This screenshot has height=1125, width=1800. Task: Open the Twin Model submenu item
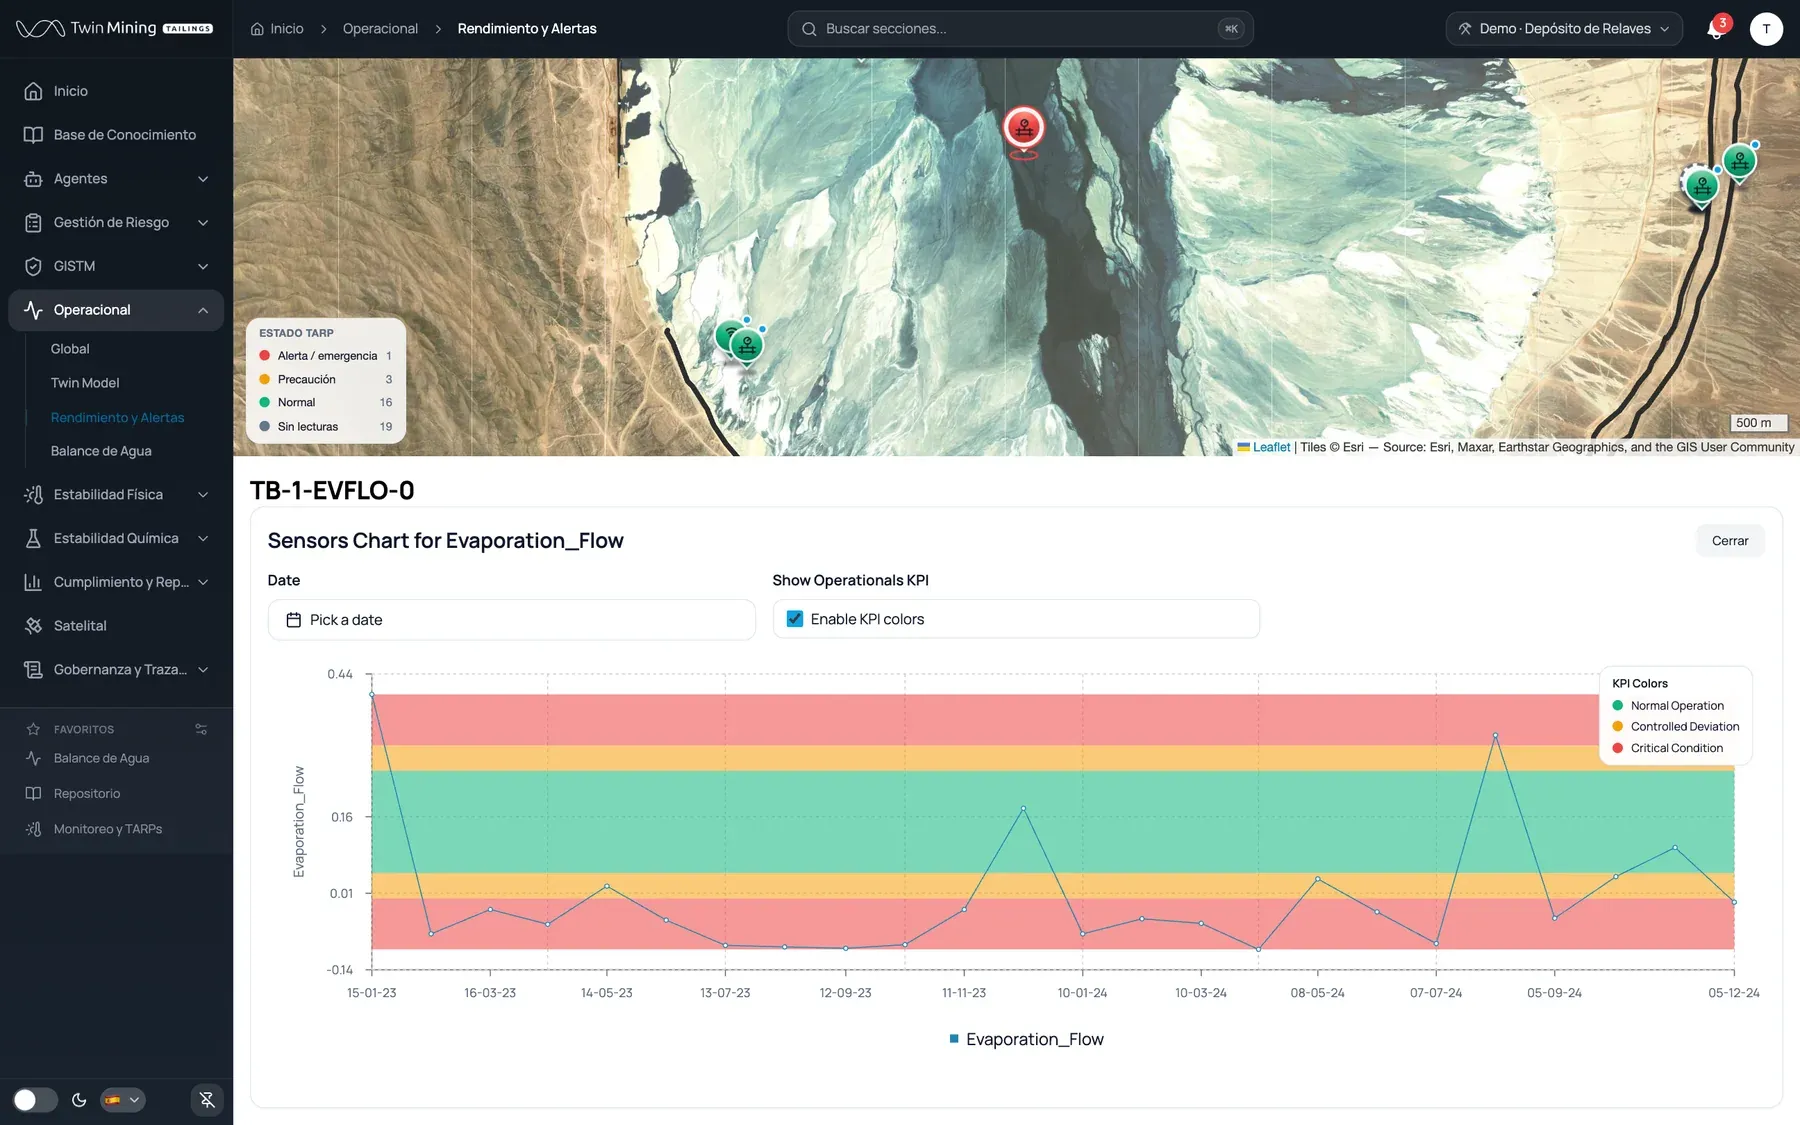[85, 383]
